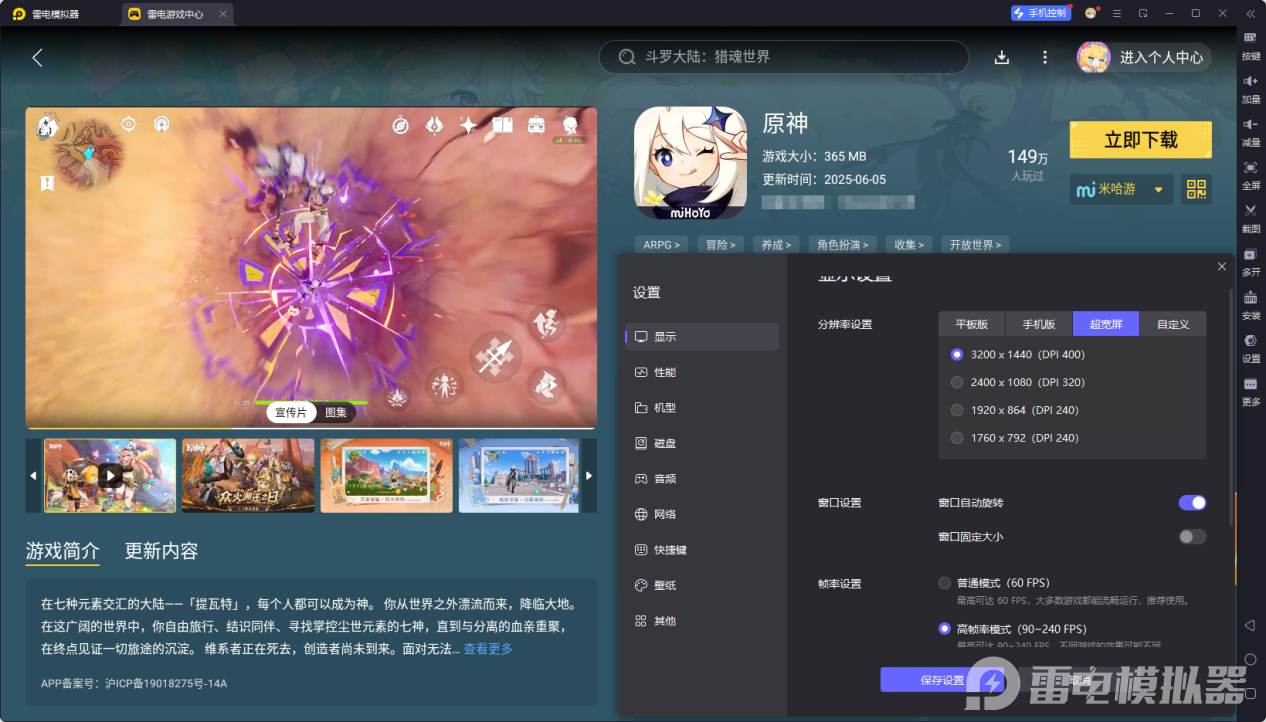Click the 立即下载 download button
The image size is (1266, 722).
pos(1140,140)
